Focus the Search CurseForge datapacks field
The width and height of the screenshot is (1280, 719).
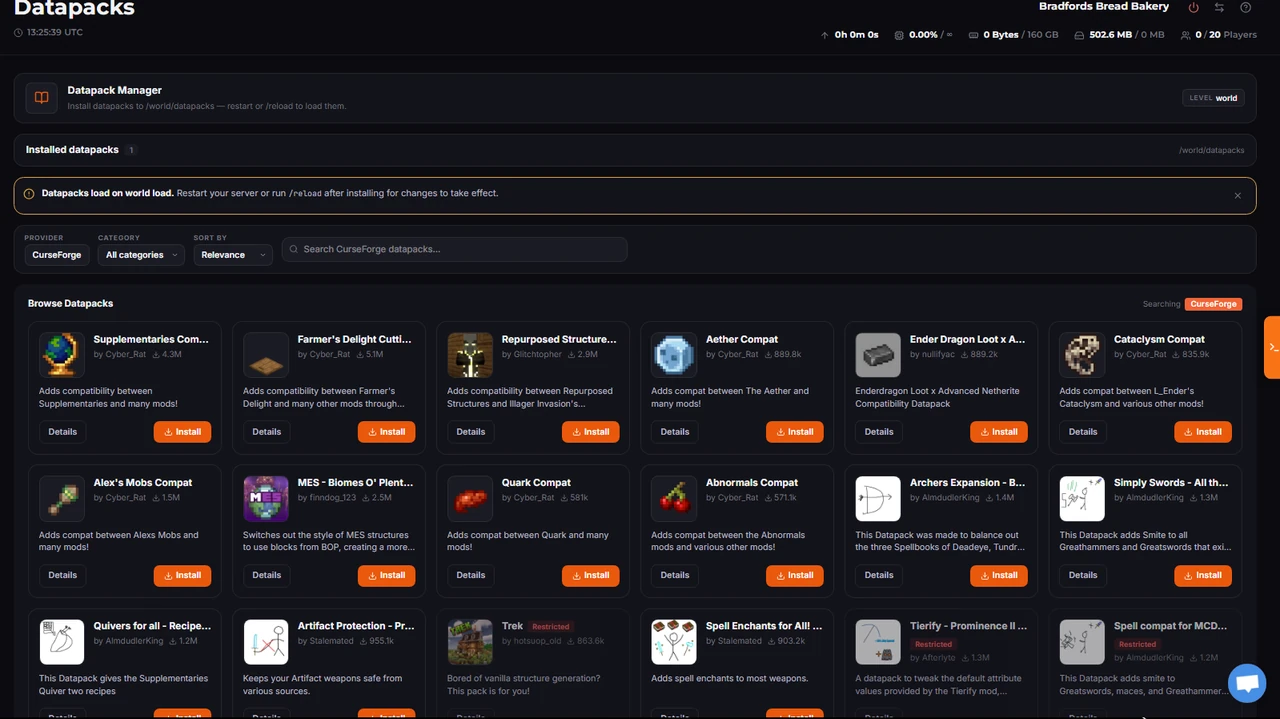click(454, 249)
